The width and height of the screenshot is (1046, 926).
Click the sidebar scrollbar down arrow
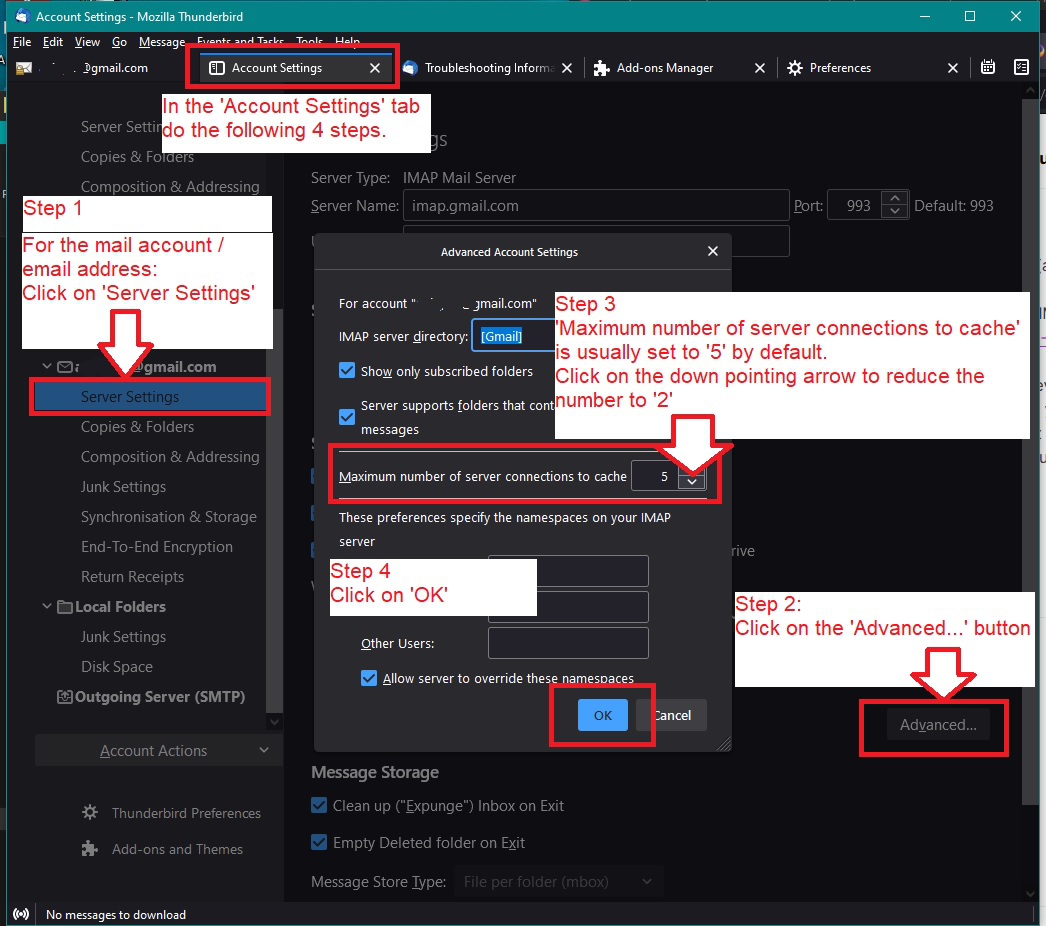(274, 722)
